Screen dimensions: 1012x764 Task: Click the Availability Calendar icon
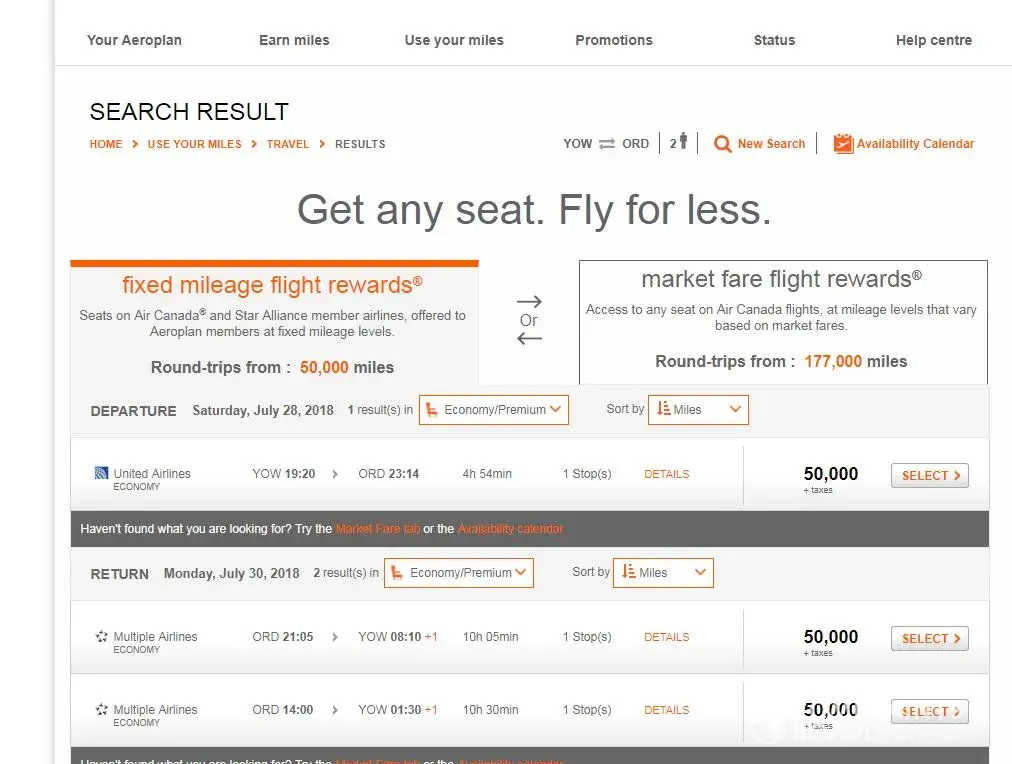coord(843,144)
